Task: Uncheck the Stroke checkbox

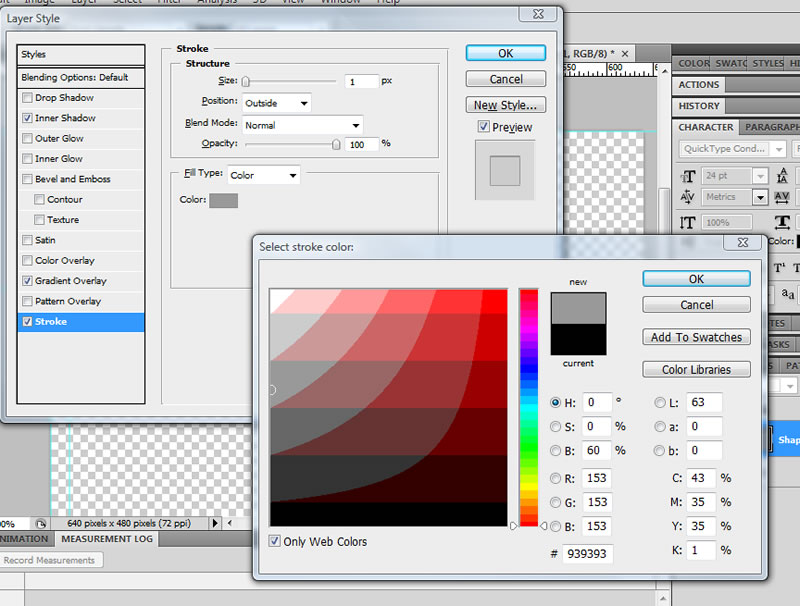Action: (28, 321)
